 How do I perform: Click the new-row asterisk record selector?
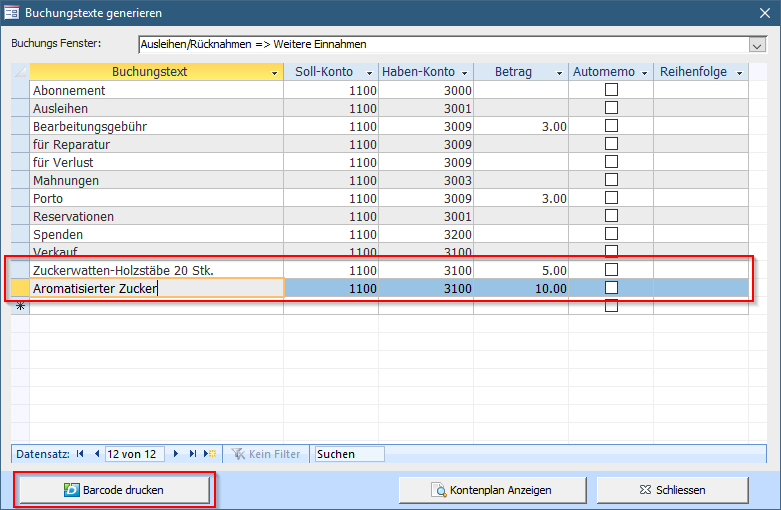tap(20, 306)
